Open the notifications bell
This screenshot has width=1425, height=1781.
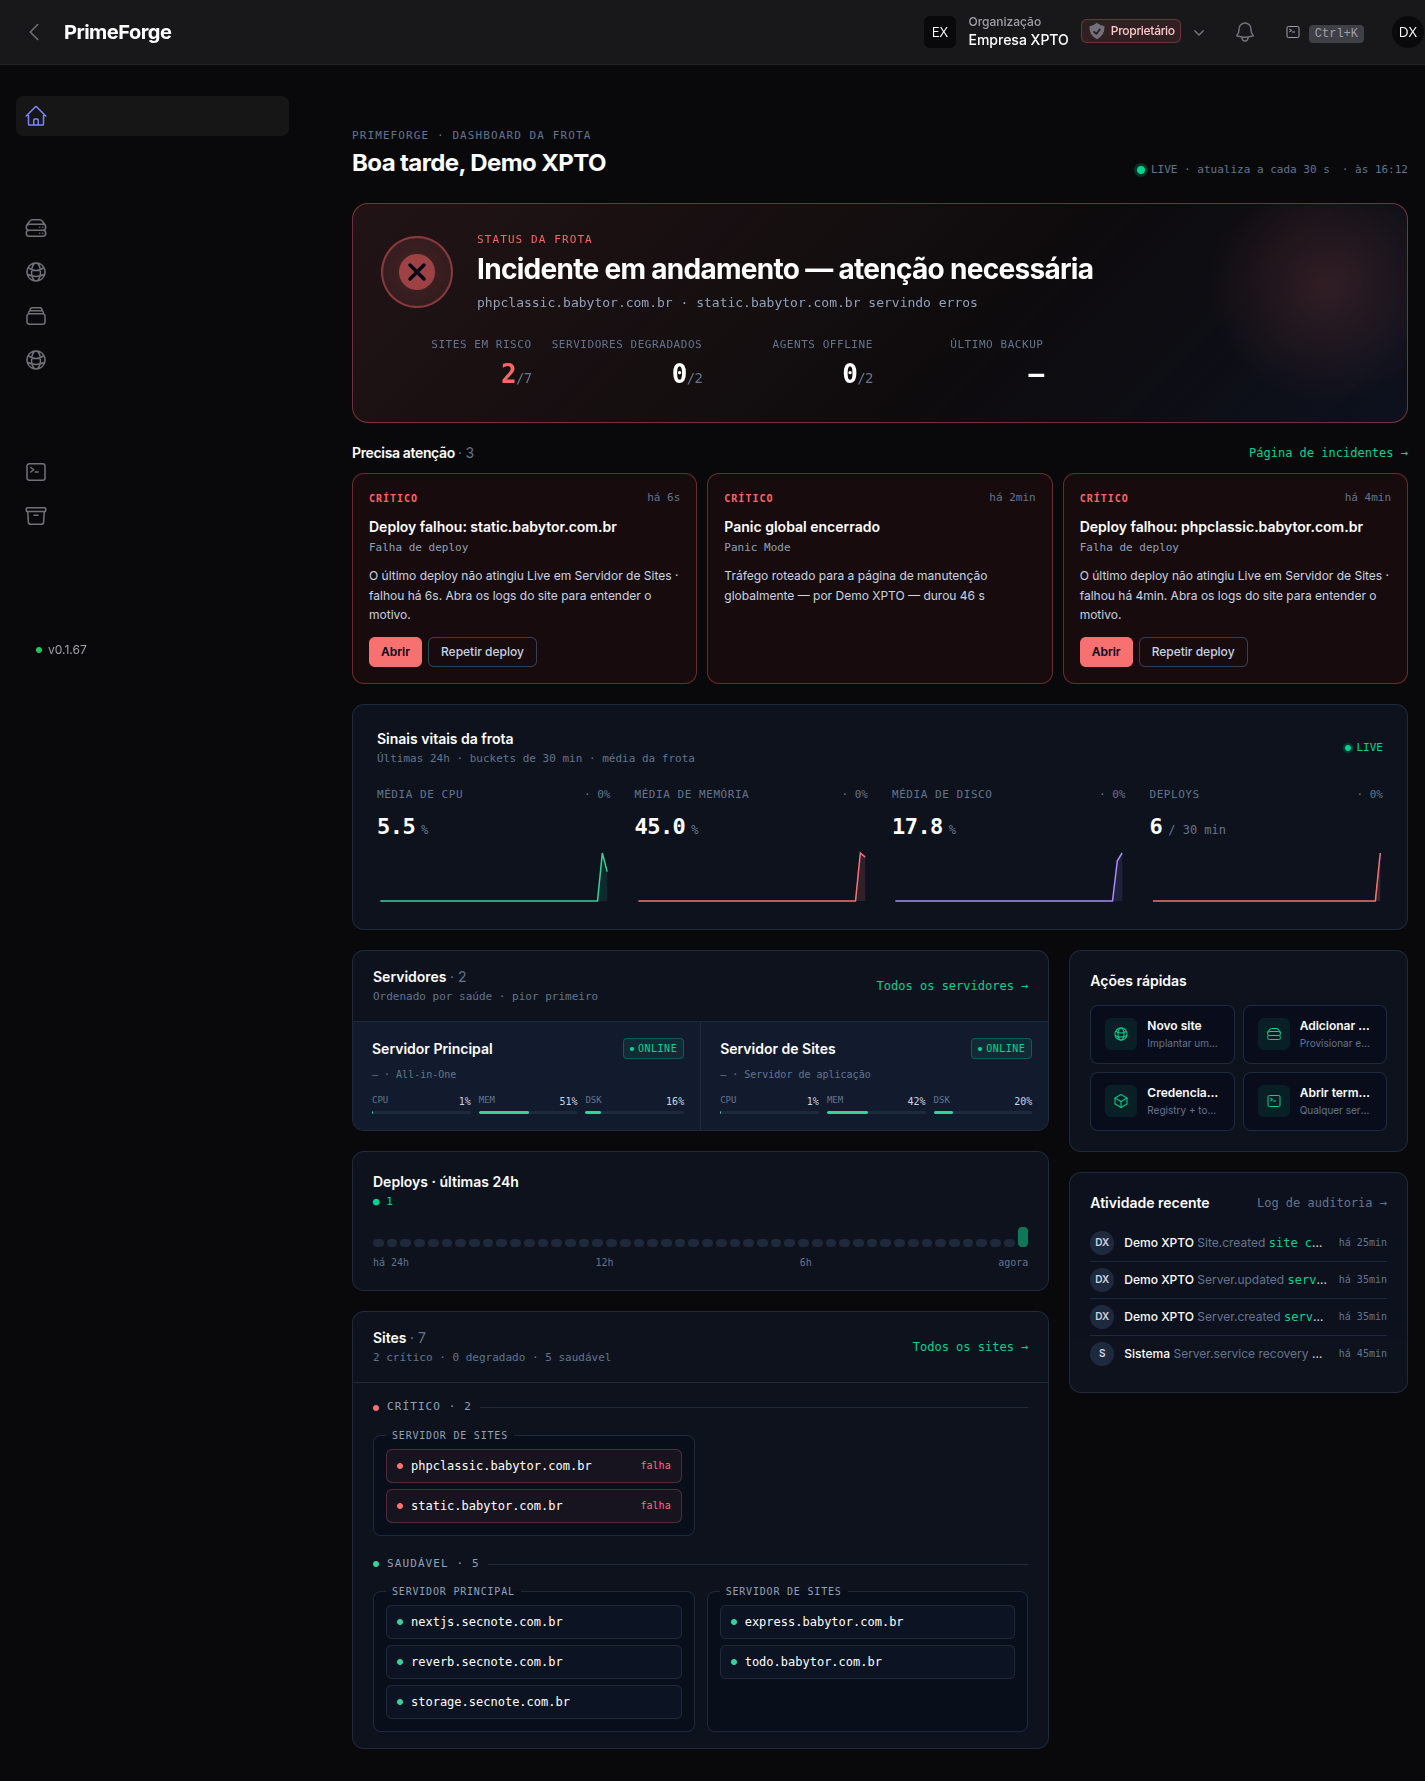(1245, 32)
